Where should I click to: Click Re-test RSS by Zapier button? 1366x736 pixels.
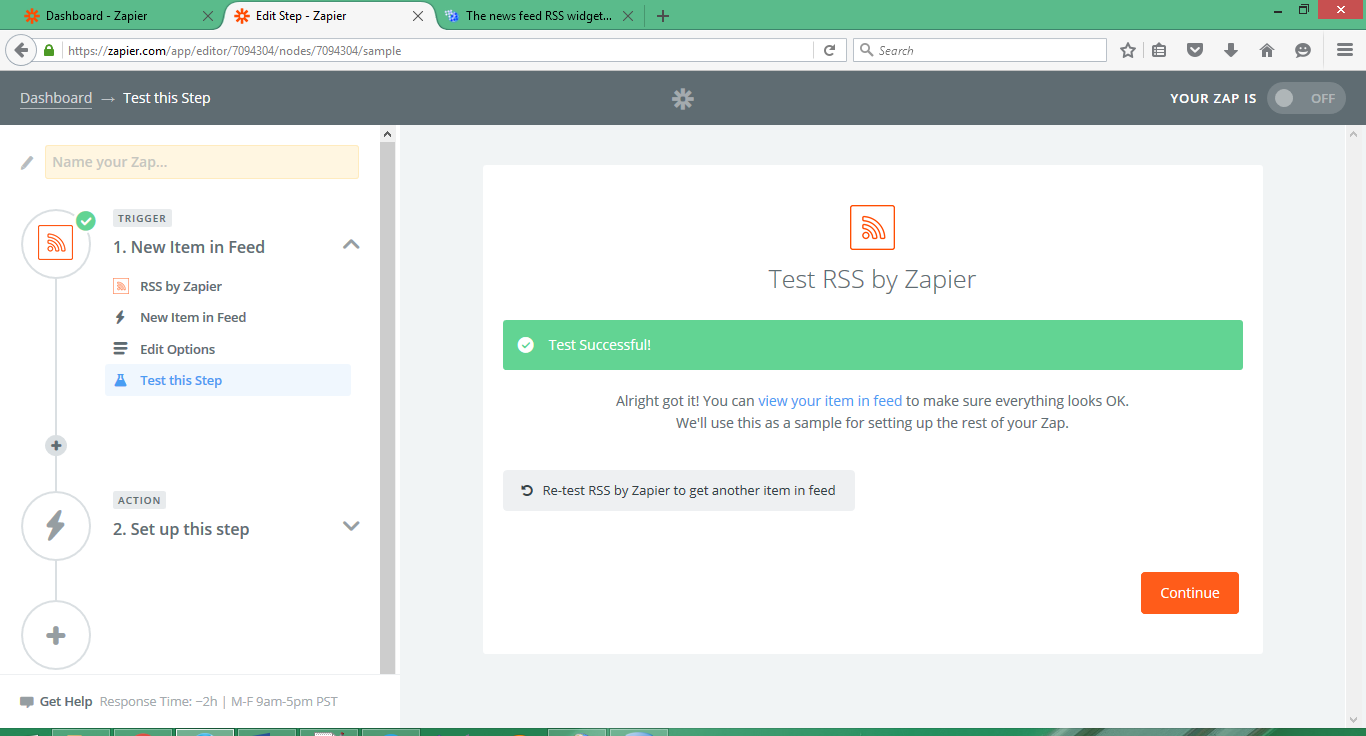tap(679, 491)
